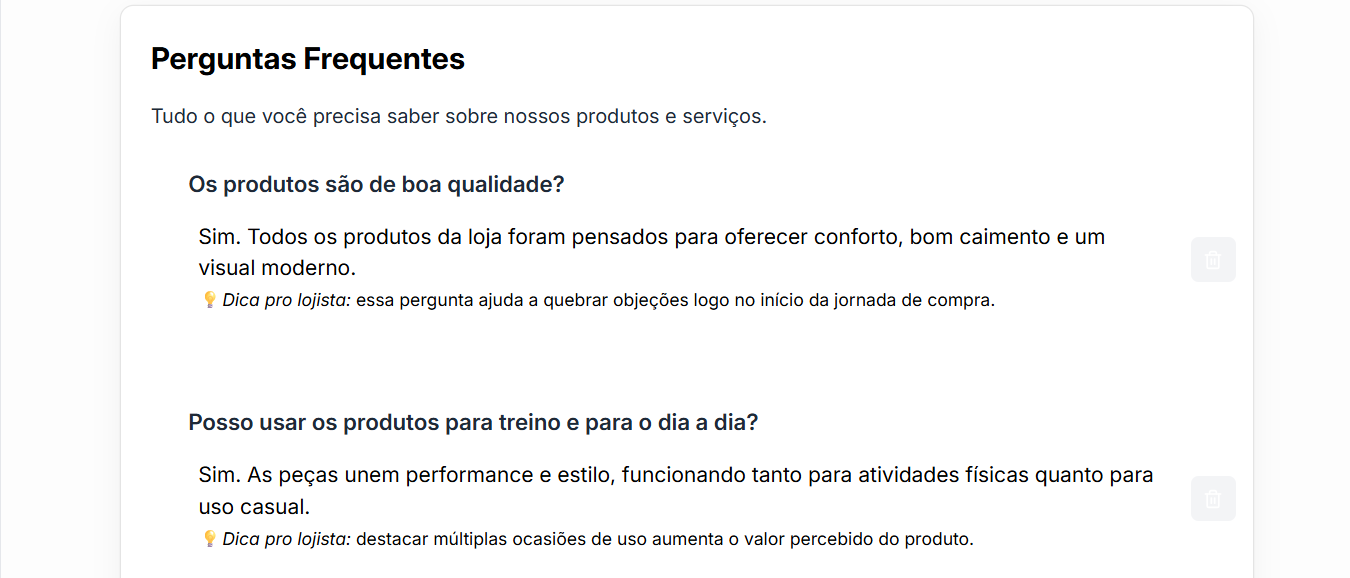Click lightbulb icon beside the múltiplas ocasiões tip
Viewport: 1350px width, 578px height.
(x=209, y=539)
